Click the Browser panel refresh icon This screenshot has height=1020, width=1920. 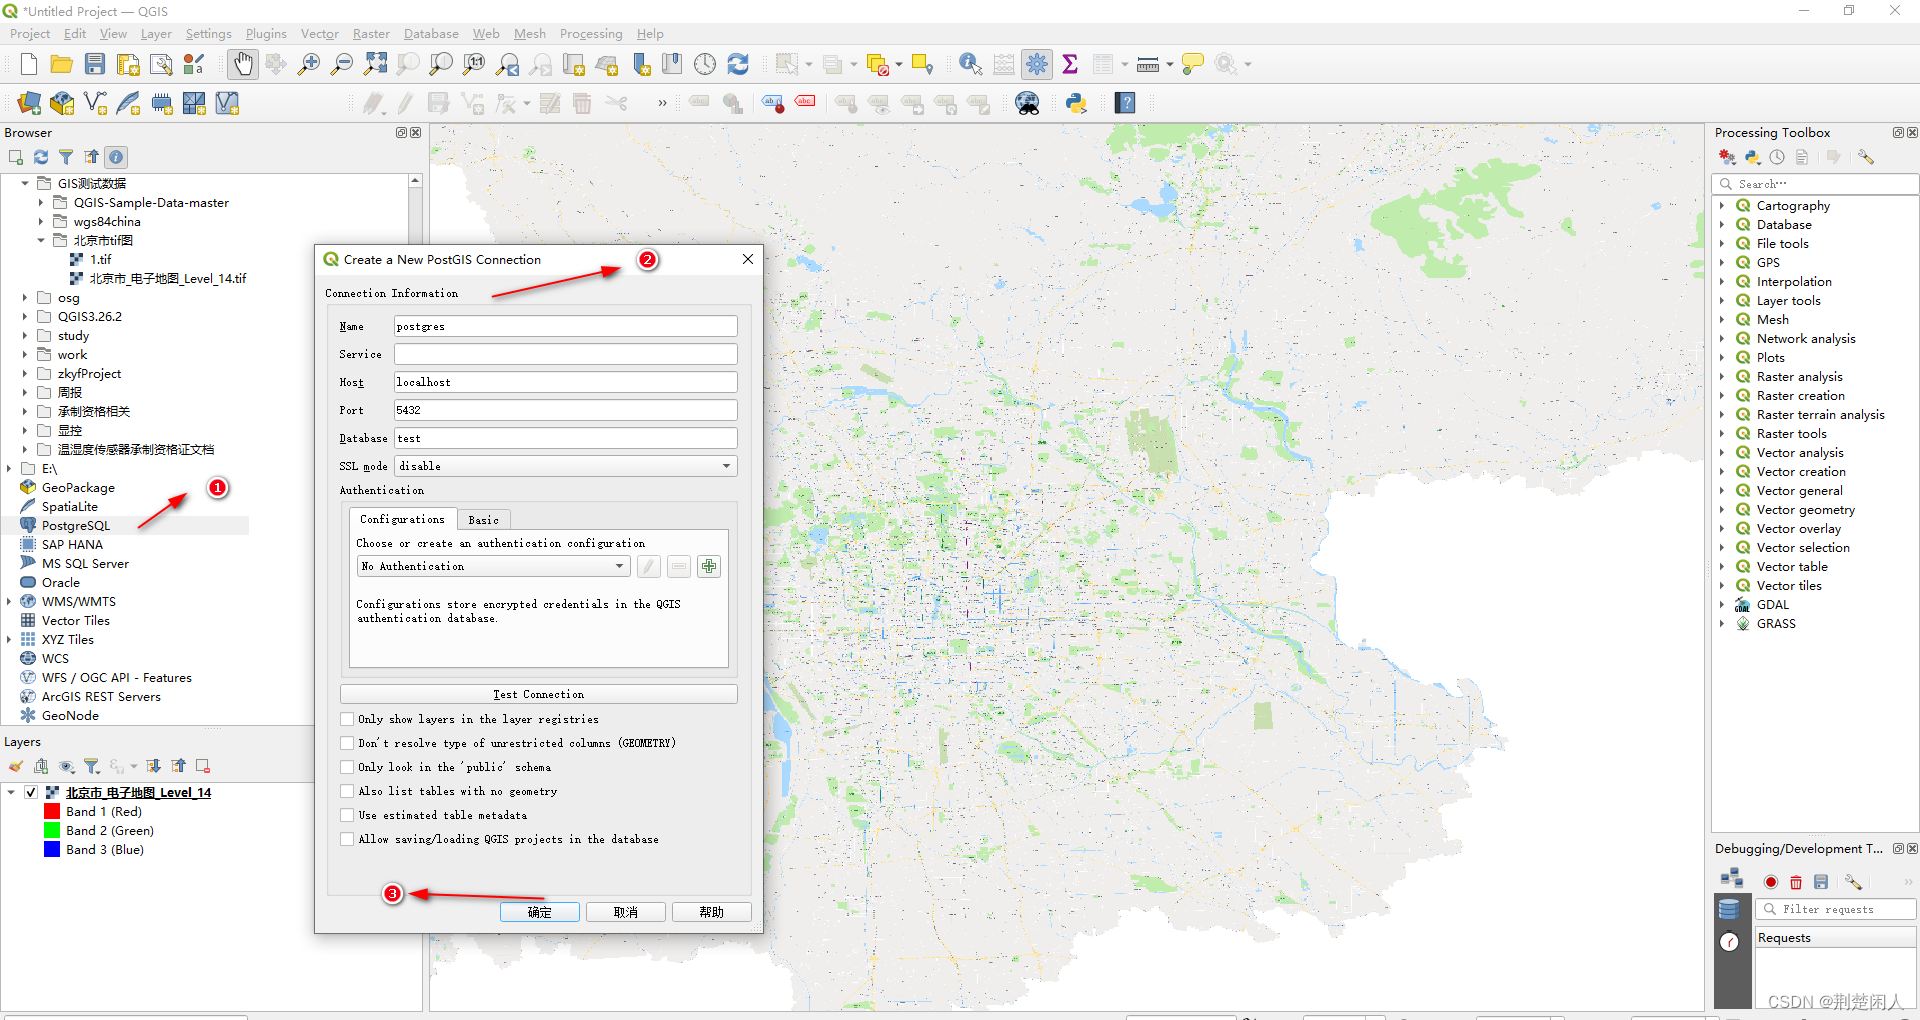41,157
